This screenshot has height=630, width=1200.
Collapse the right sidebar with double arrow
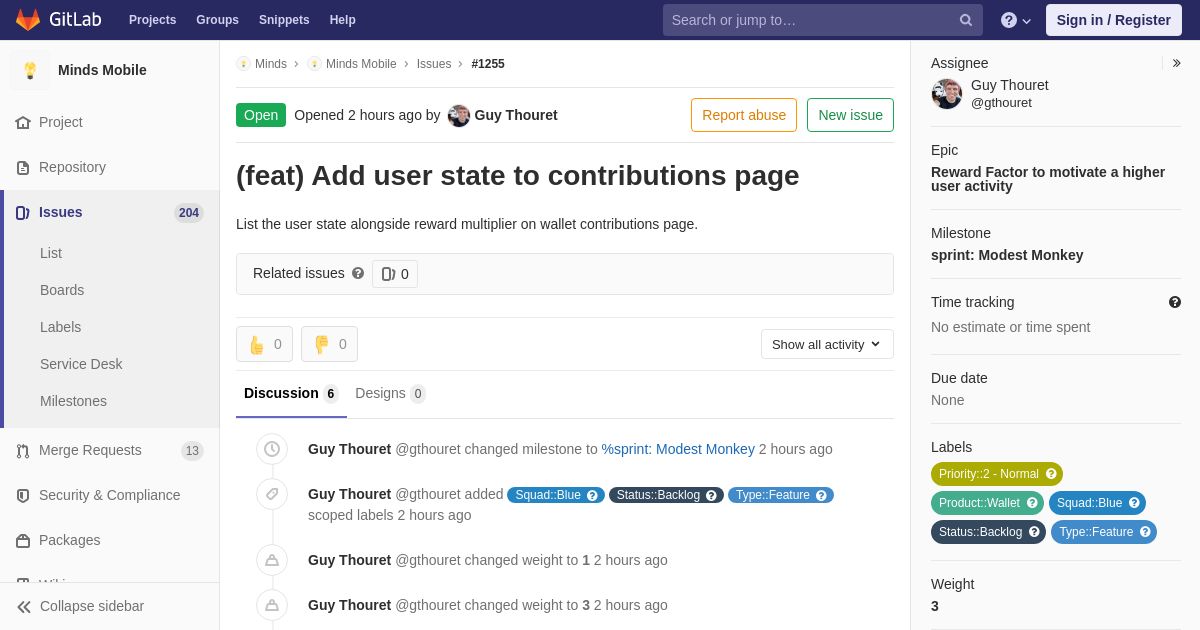[x=1176, y=63]
